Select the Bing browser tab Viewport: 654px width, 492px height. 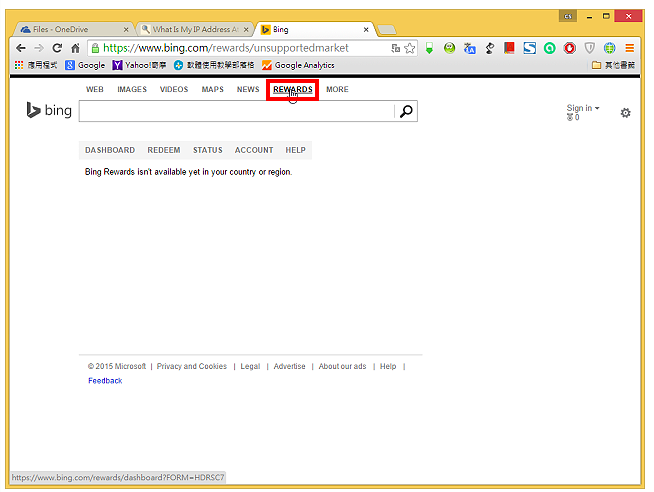coord(315,29)
